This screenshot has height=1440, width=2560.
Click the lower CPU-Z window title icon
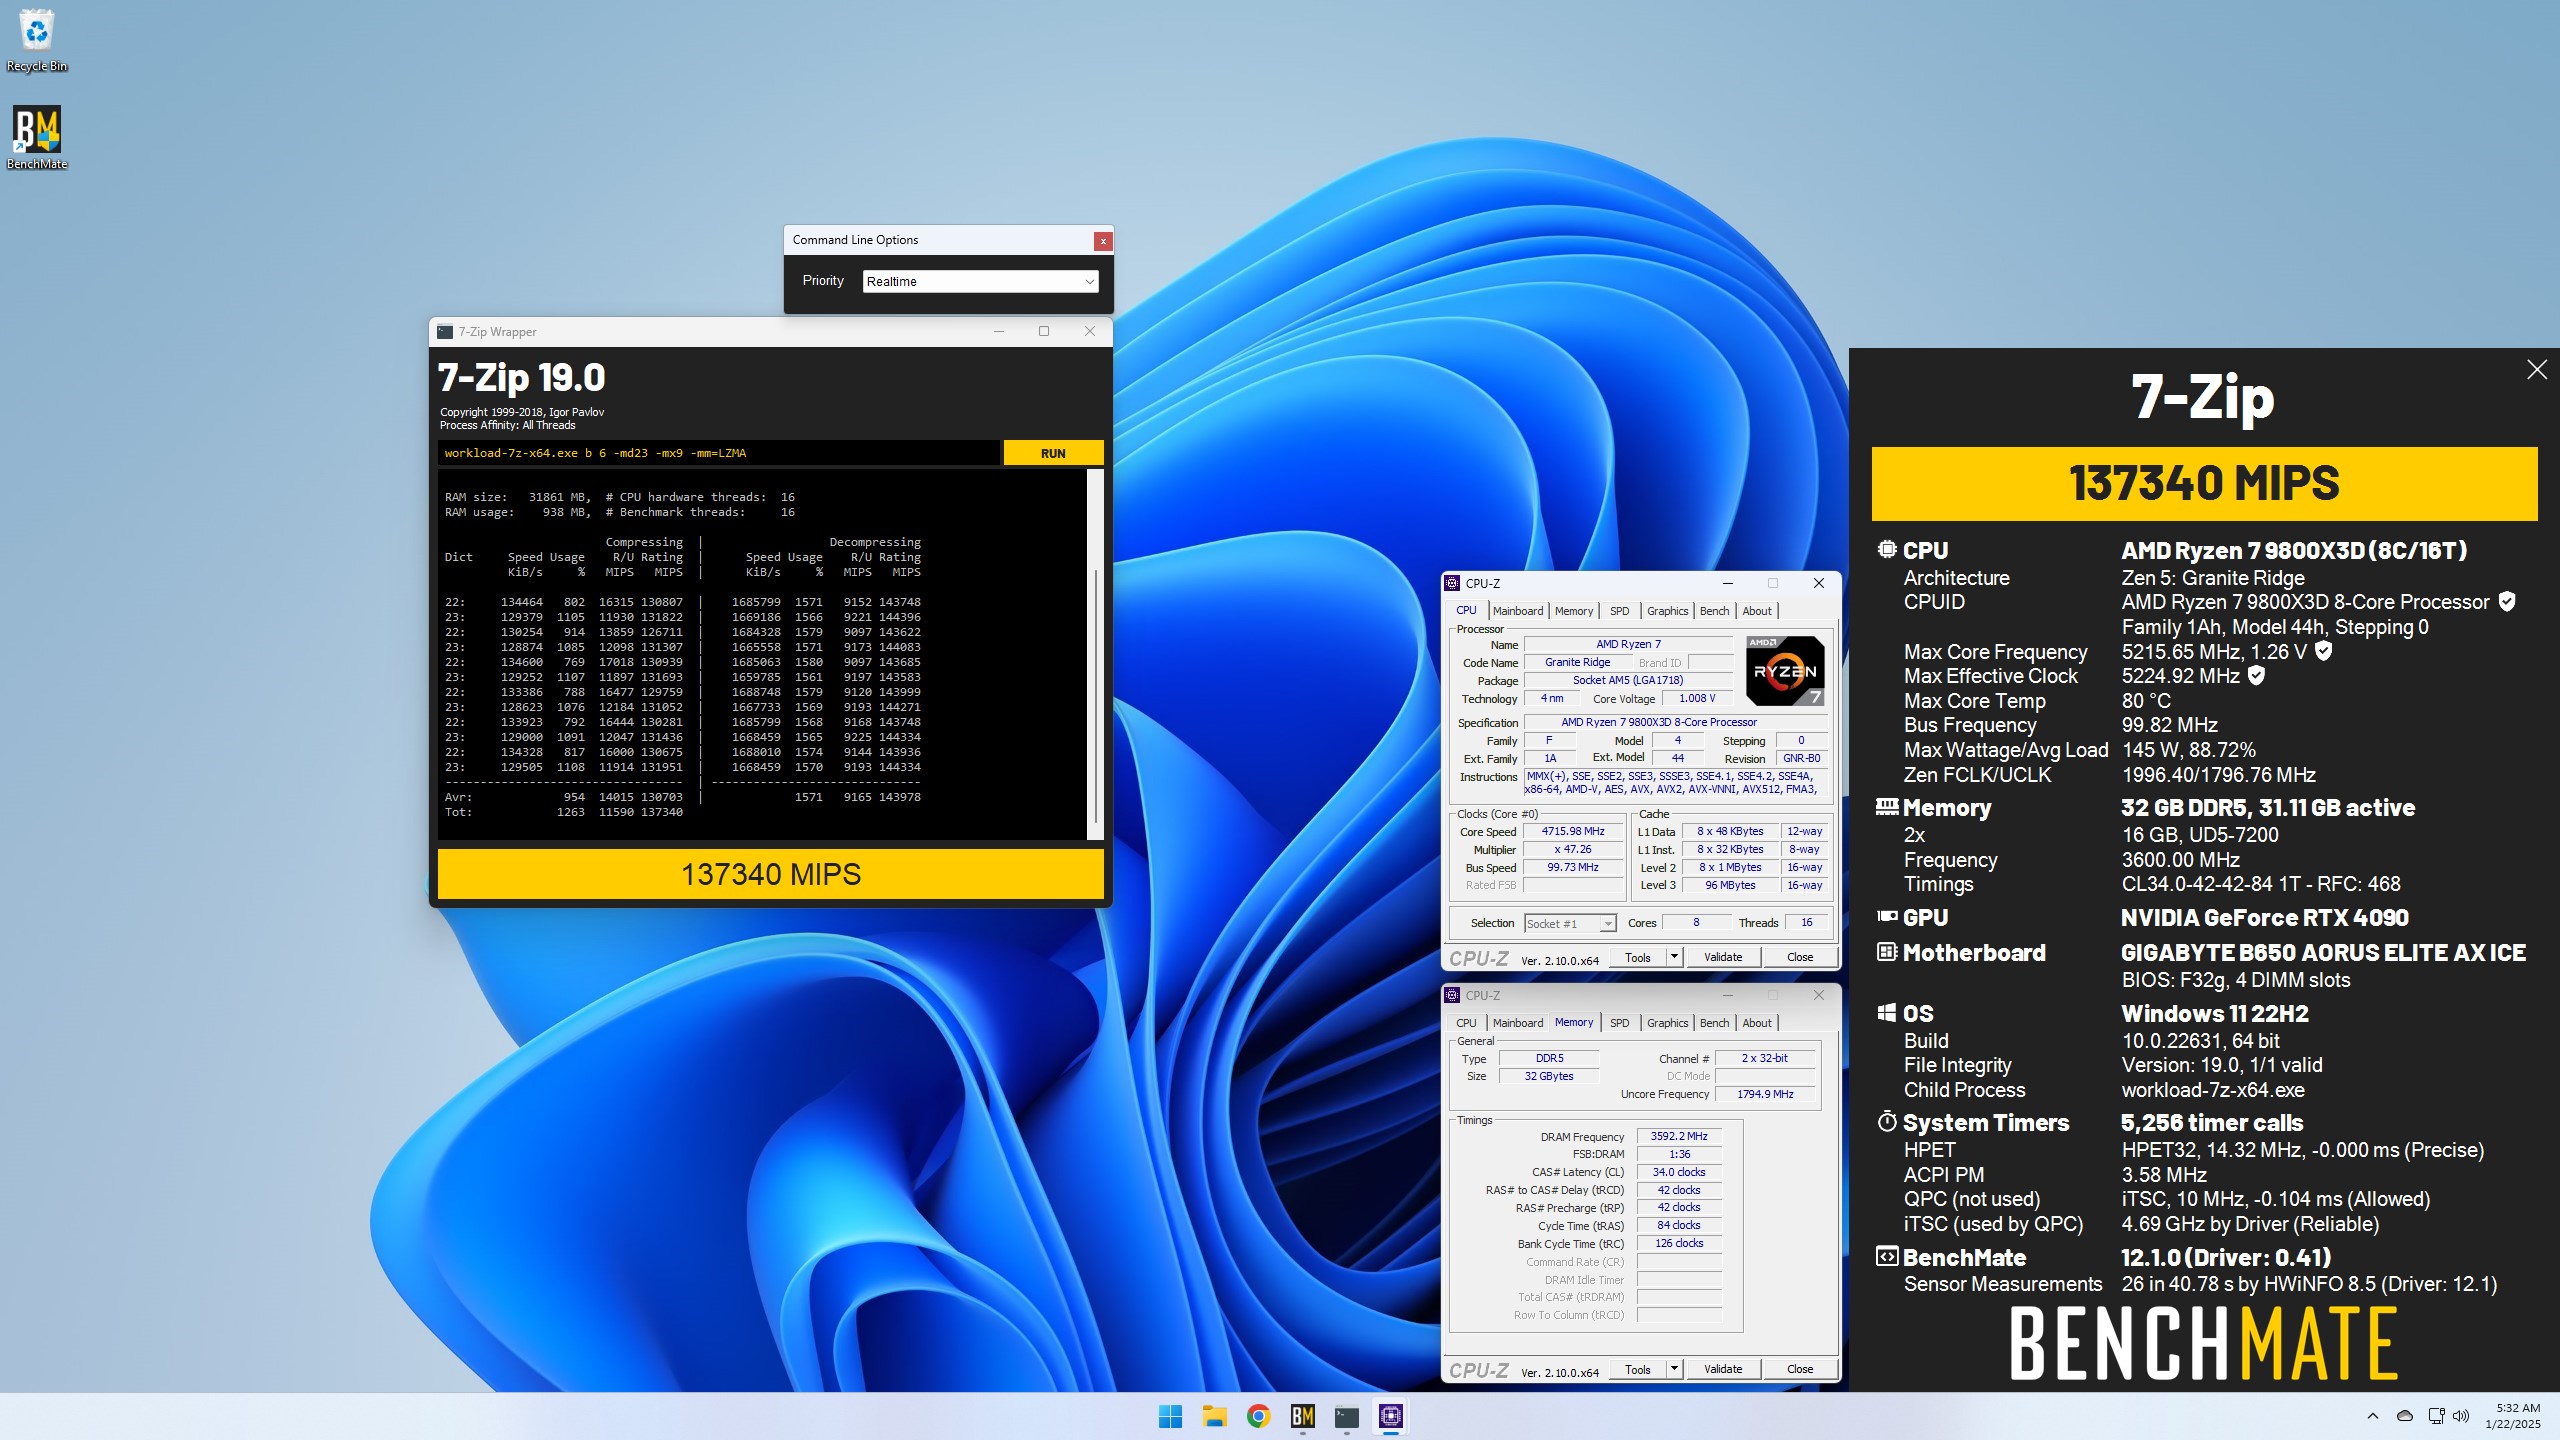pos(1452,995)
